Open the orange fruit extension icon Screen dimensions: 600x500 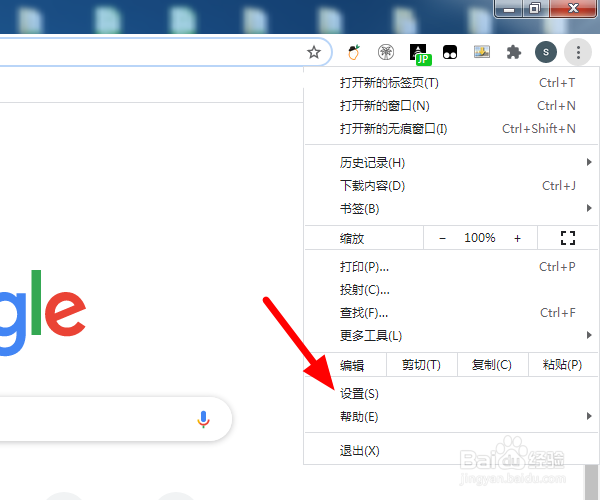pos(354,52)
